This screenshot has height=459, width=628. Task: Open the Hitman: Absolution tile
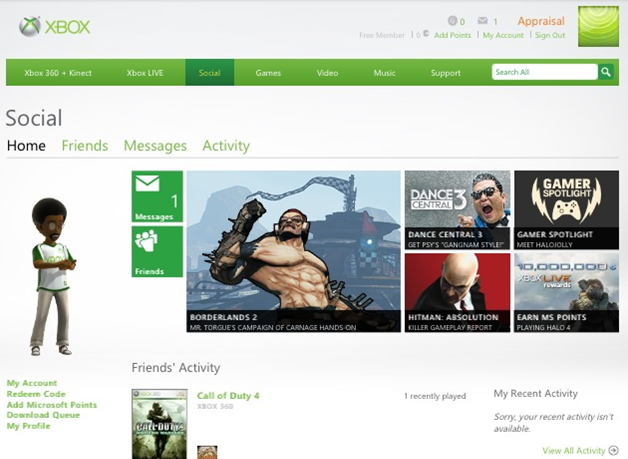point(457,293)
